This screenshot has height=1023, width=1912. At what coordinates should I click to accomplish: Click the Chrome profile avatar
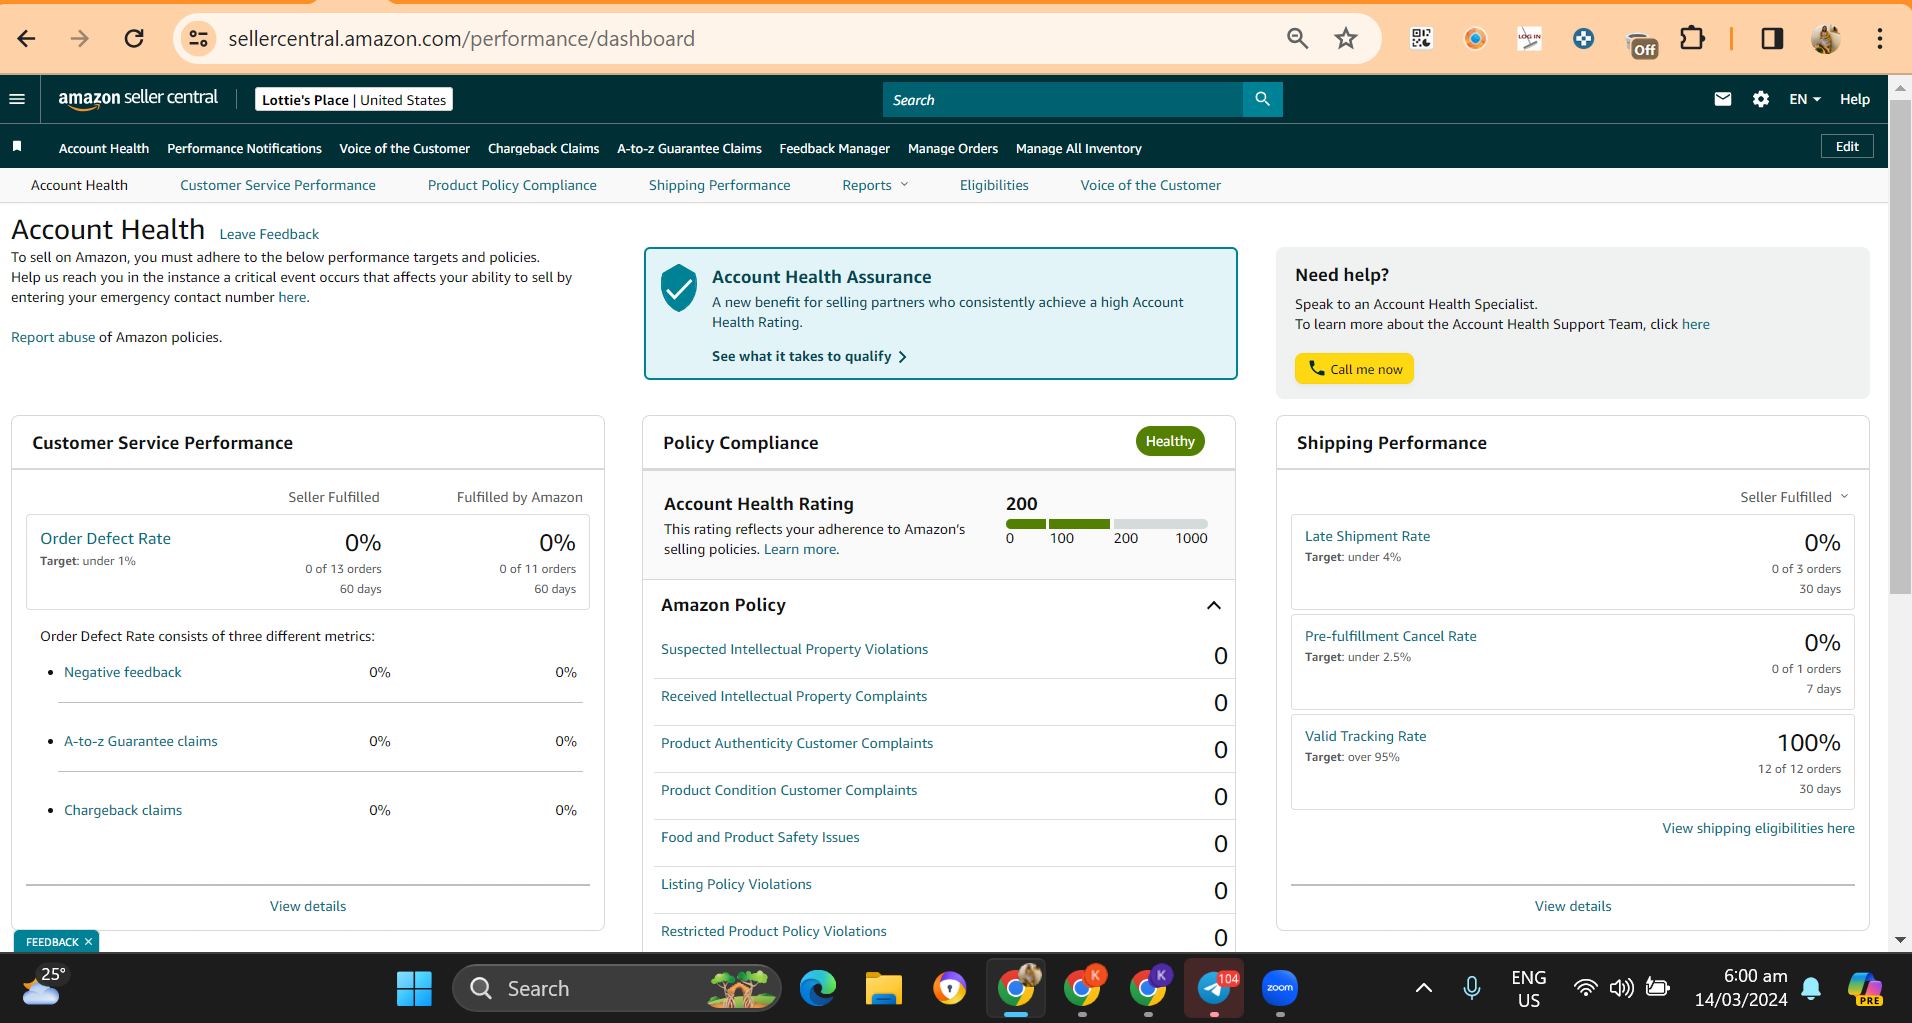[x=1826, y=39]
